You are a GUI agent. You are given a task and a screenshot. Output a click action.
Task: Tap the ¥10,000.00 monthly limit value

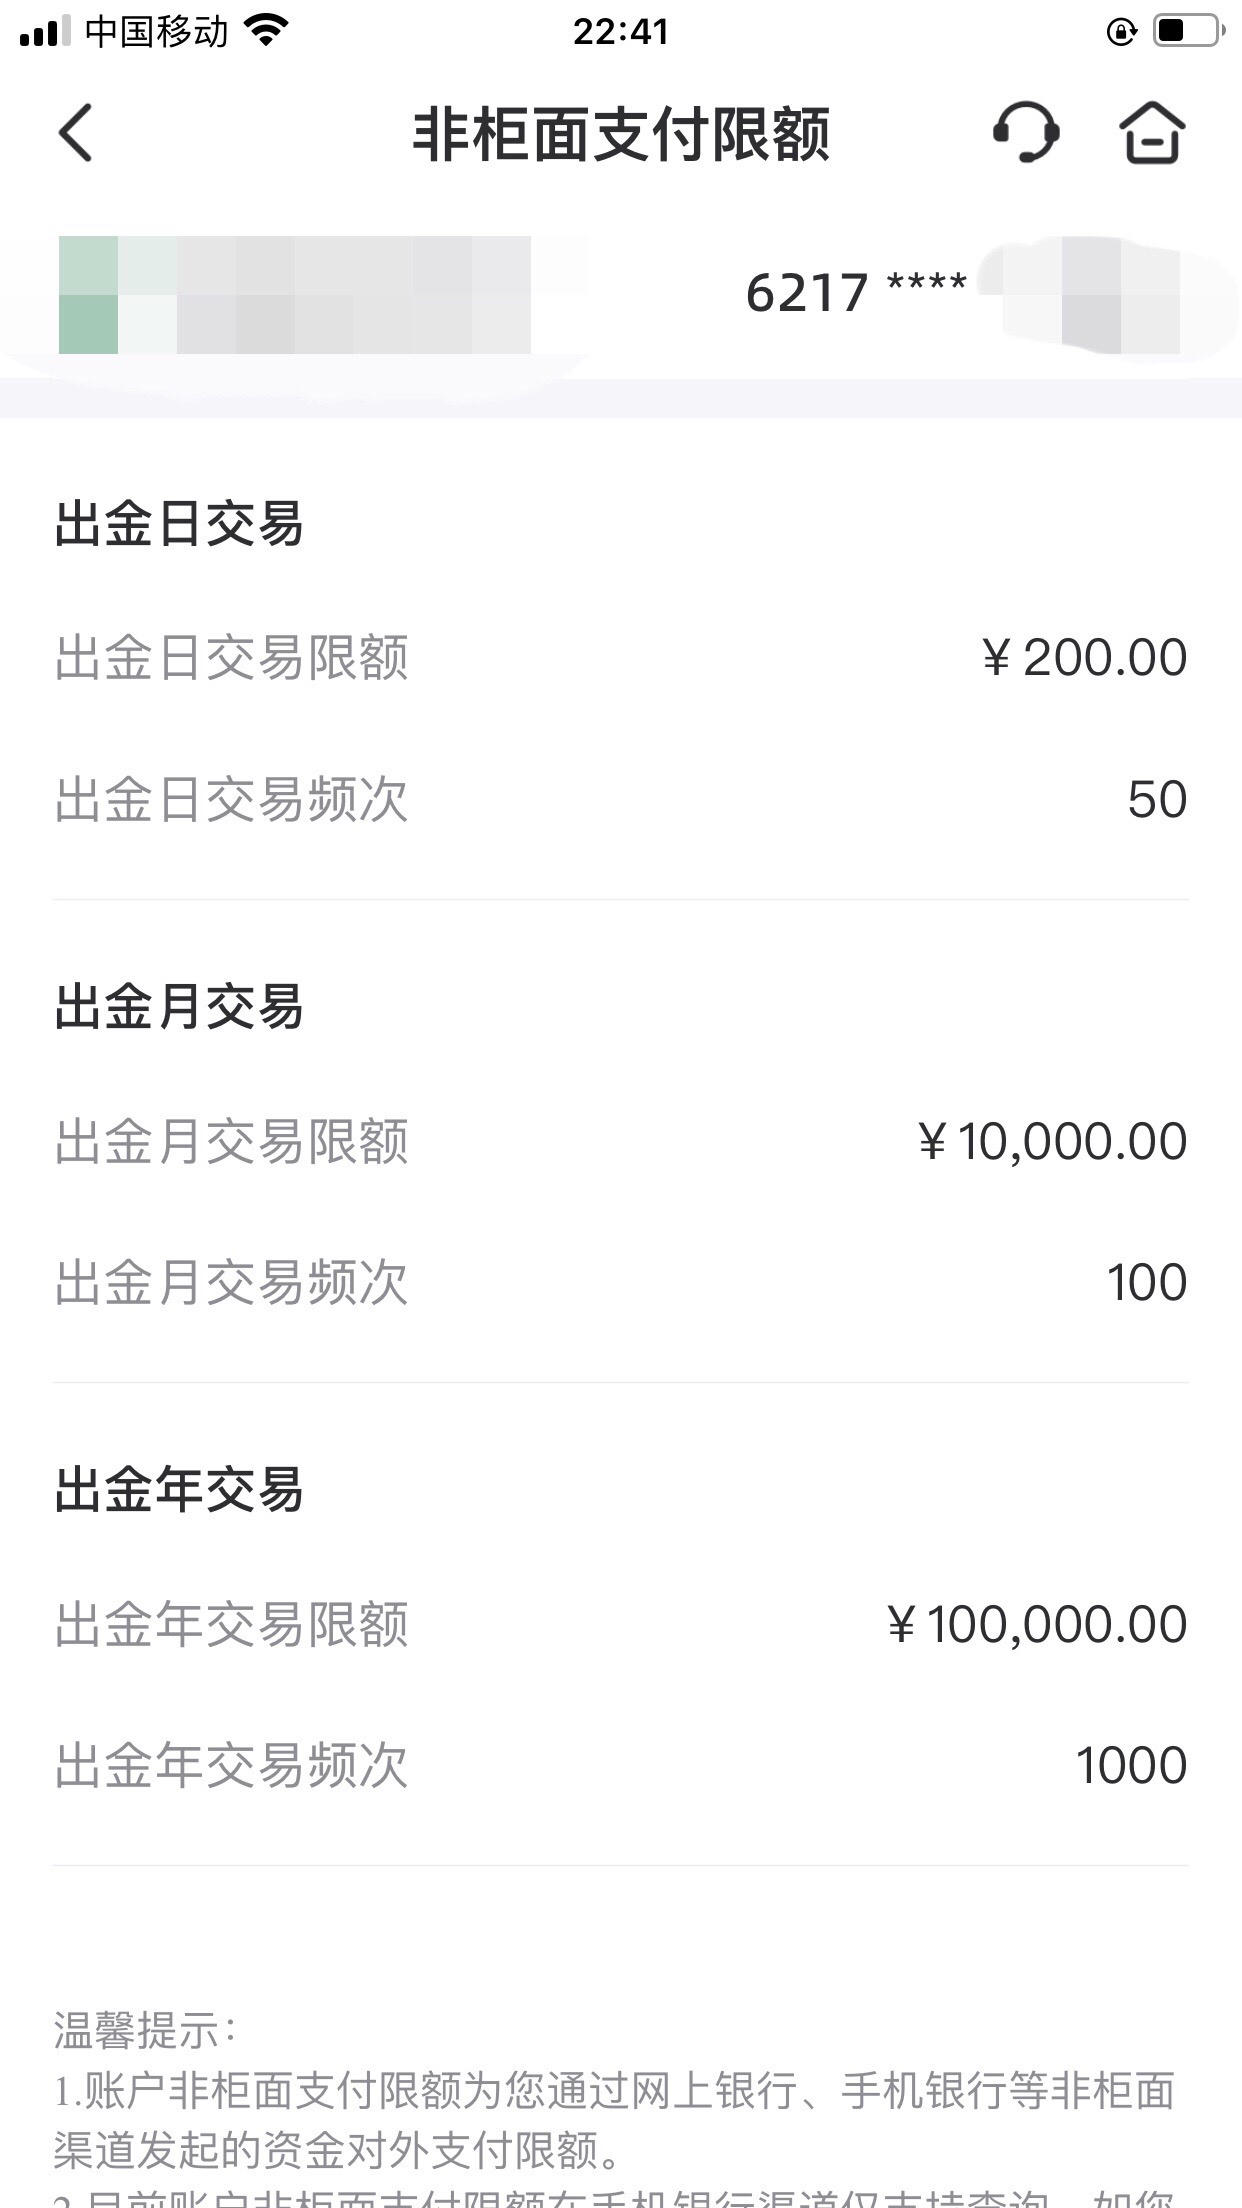[x=1052, y=1141]
